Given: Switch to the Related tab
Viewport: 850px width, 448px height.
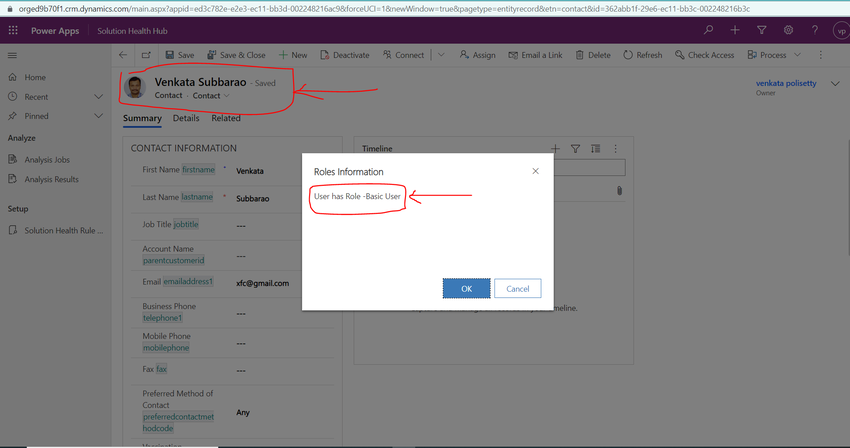Looking at the screenshot, I should 226,118.
